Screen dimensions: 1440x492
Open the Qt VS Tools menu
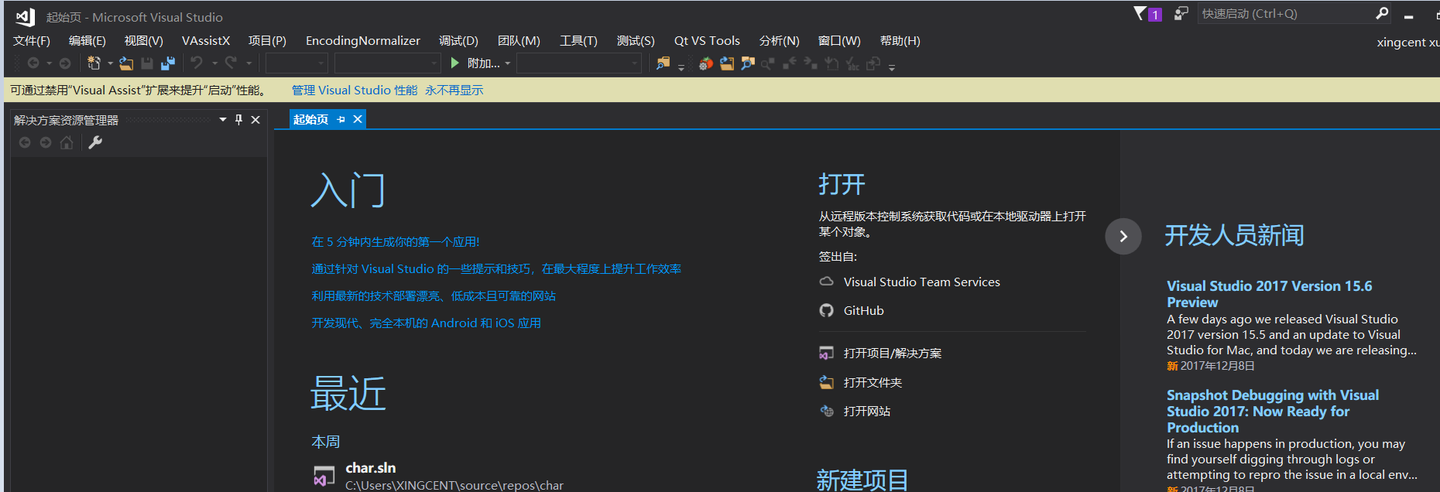(x=707, y=41)
